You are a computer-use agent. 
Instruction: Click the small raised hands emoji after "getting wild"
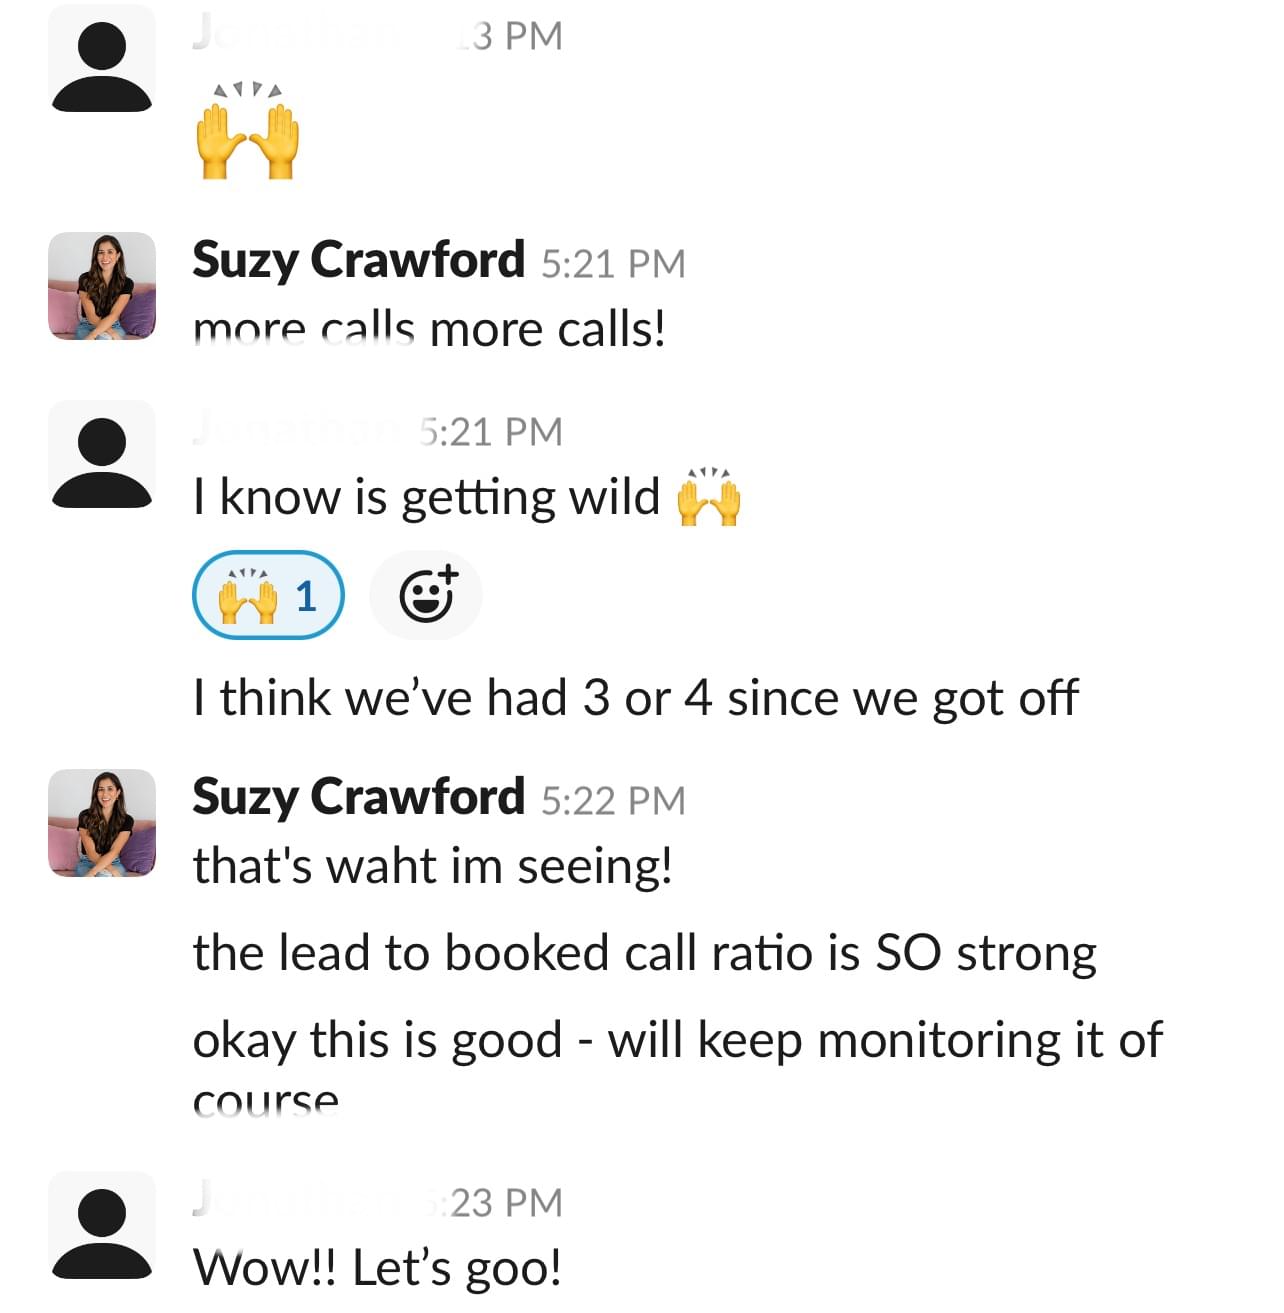coord(708,497)
